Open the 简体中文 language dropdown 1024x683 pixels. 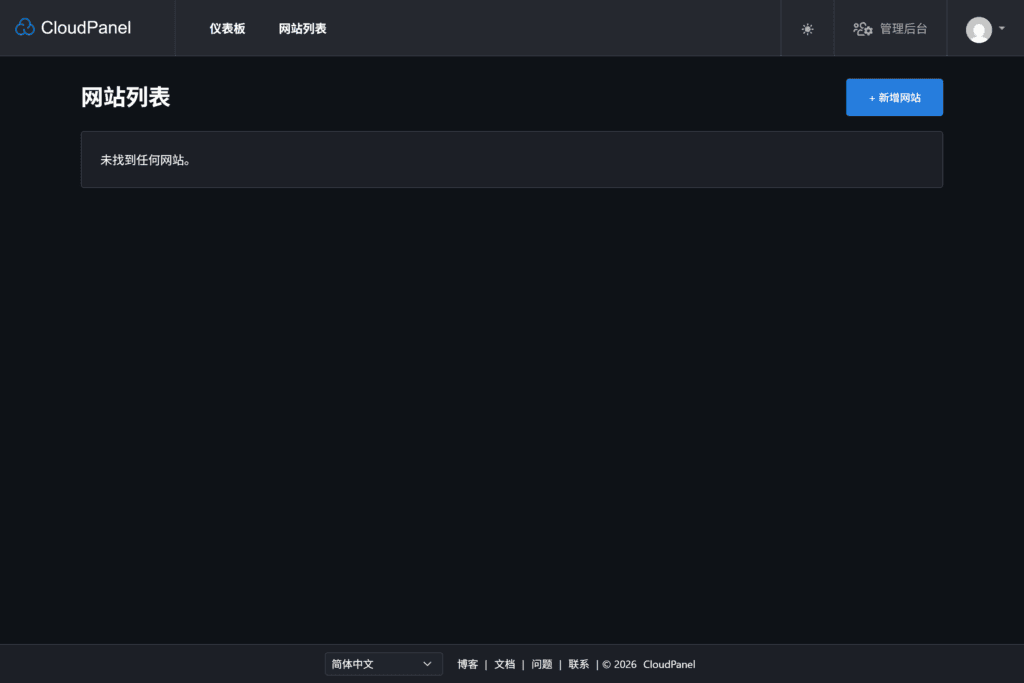pos(383,664)
